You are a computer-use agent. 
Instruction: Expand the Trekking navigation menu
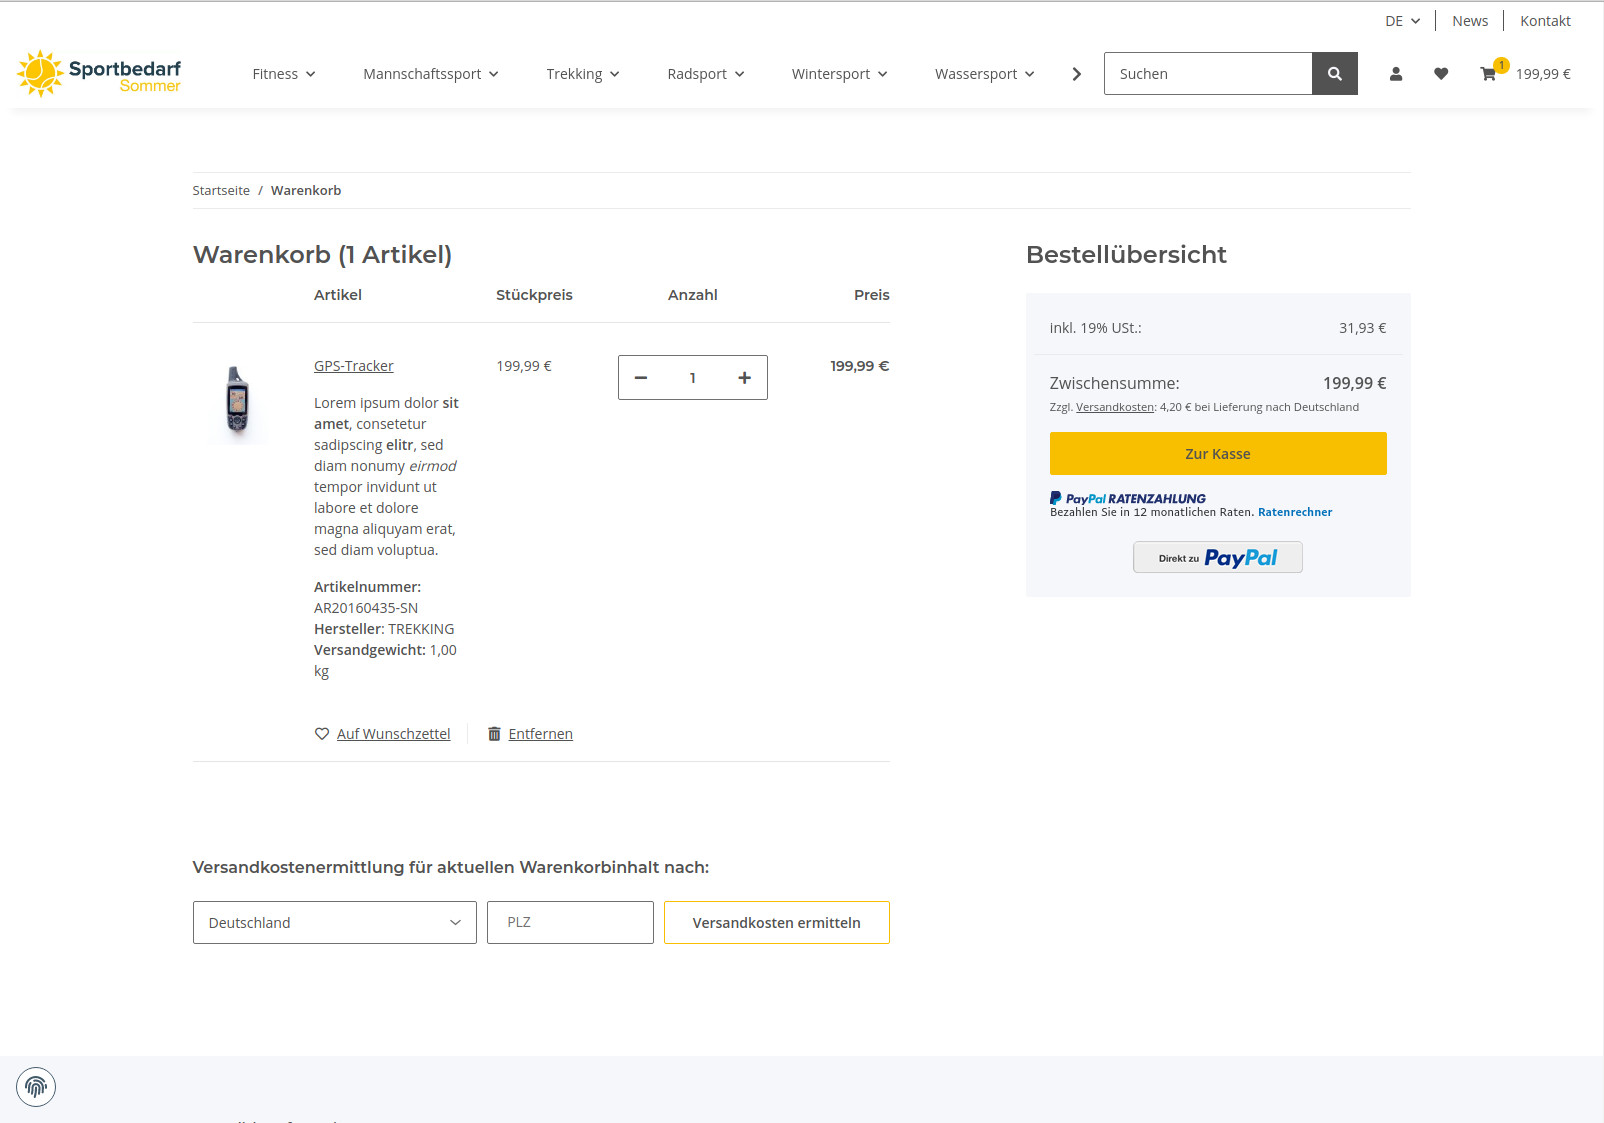click(582, 74)
